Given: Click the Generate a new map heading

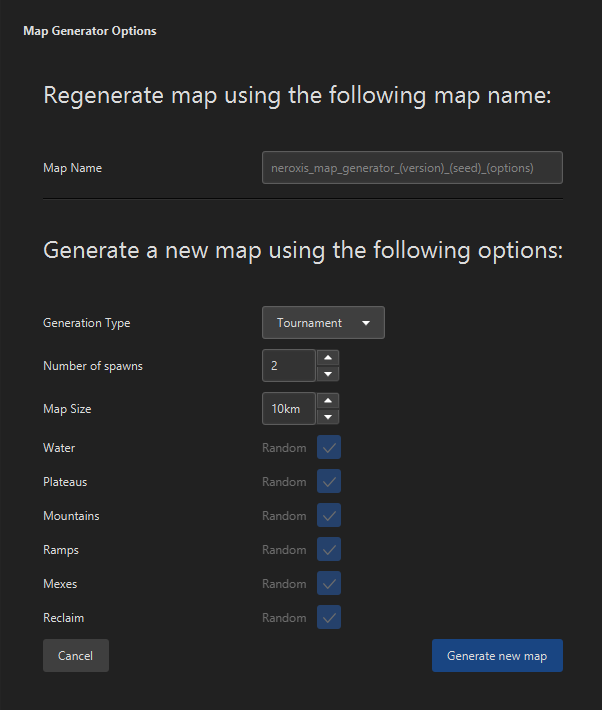Looking at the screenshot, I should (303, 250).
